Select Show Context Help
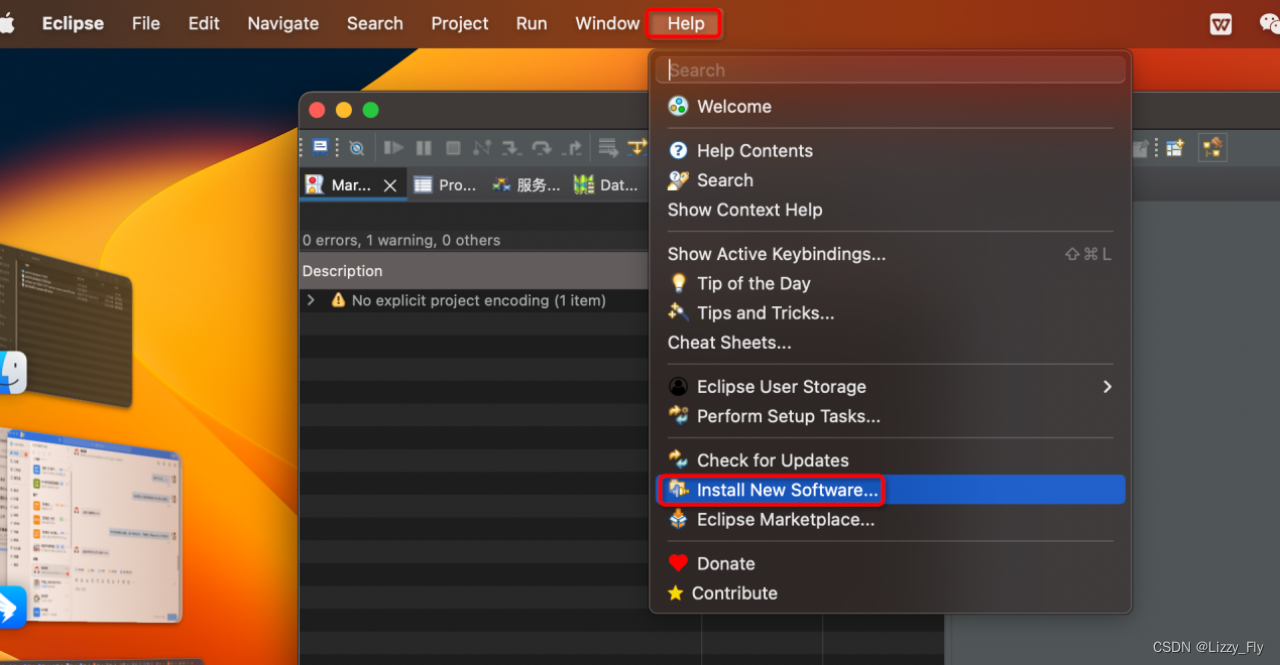The height and width of the screenshot is (665, 1280). [x=890, y=210]
